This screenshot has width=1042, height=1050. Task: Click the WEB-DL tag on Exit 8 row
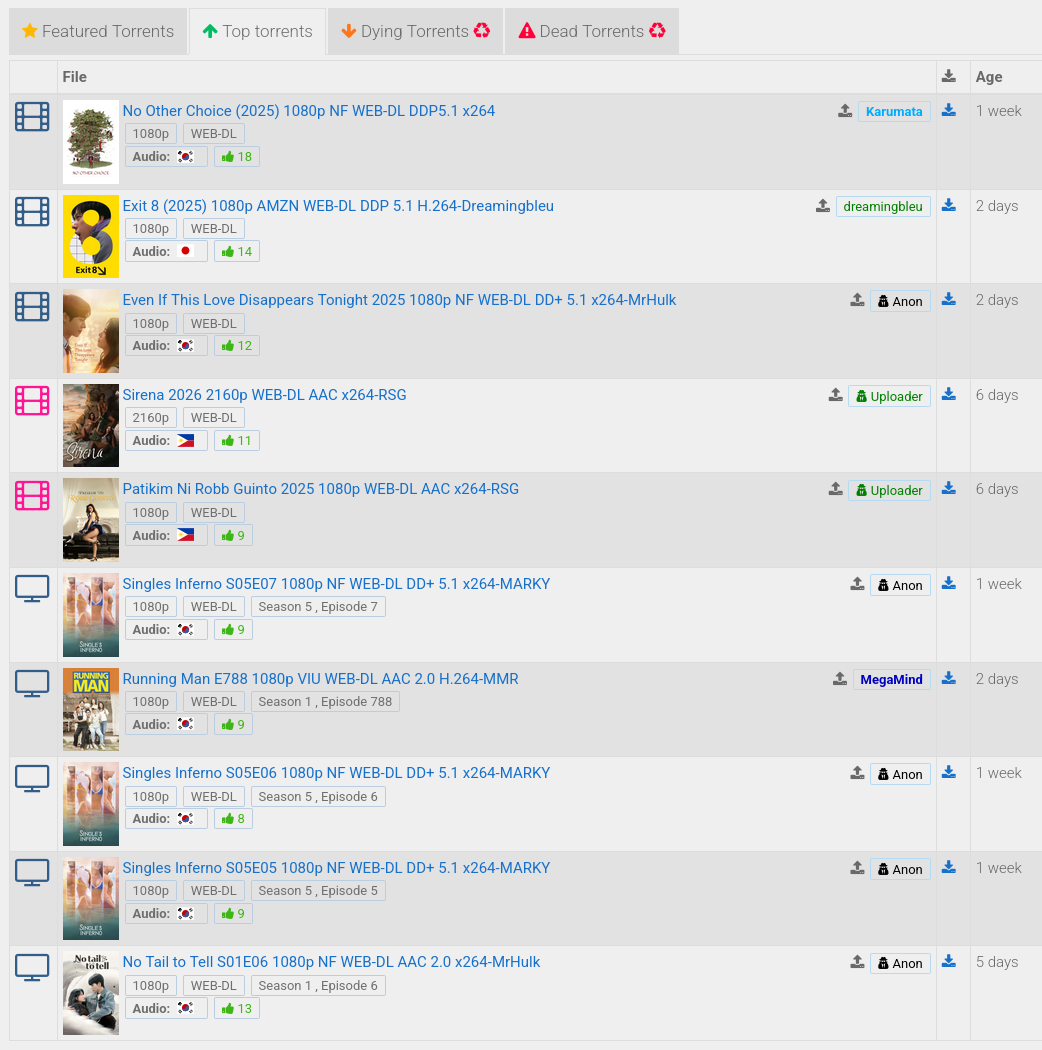(x=214, y=229)
